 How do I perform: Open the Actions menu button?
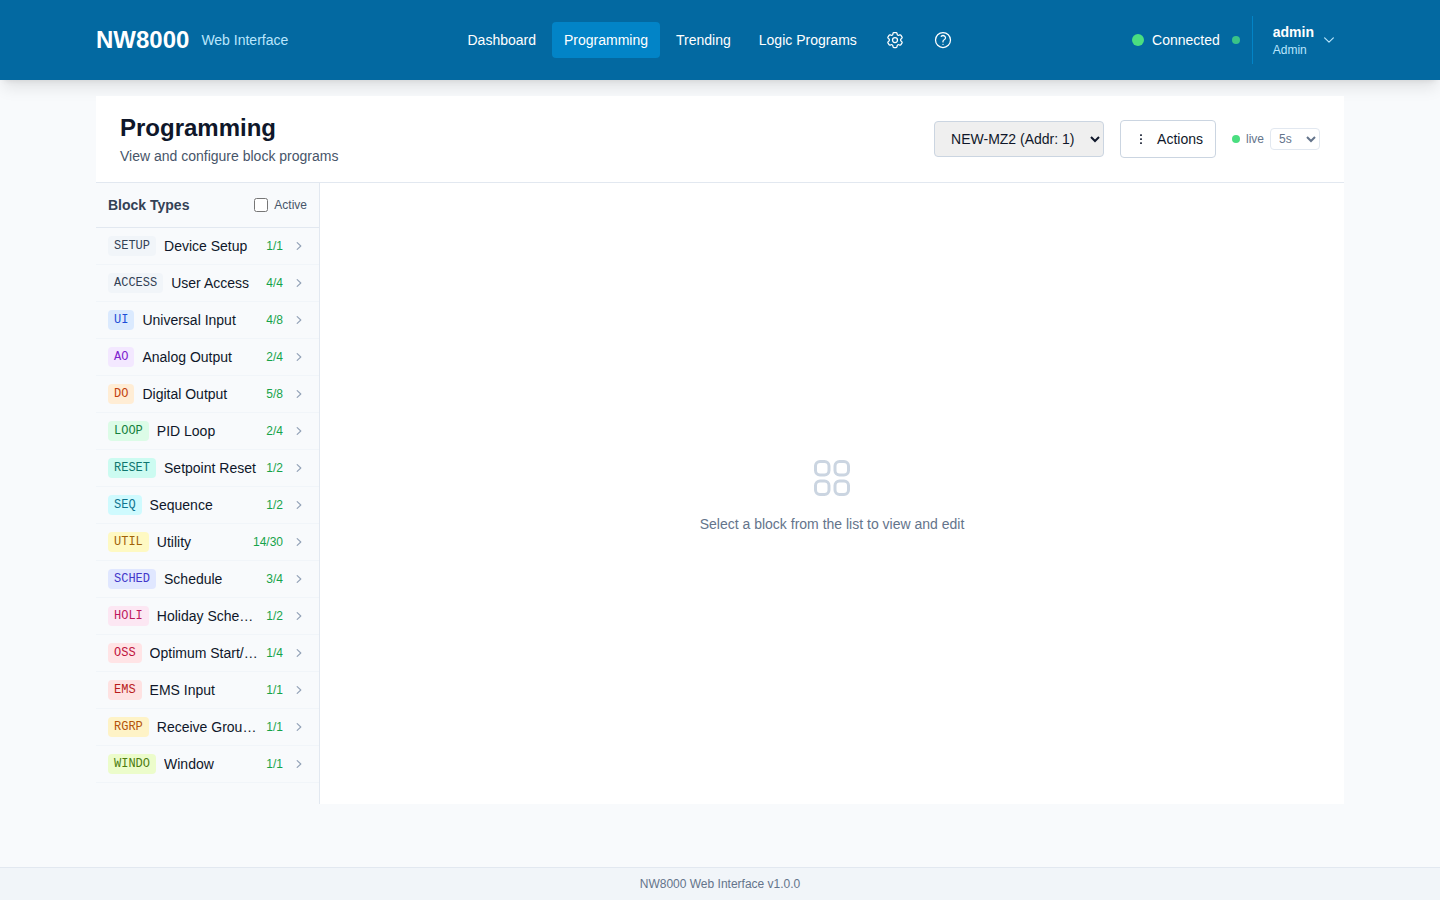pos(1168,139)
